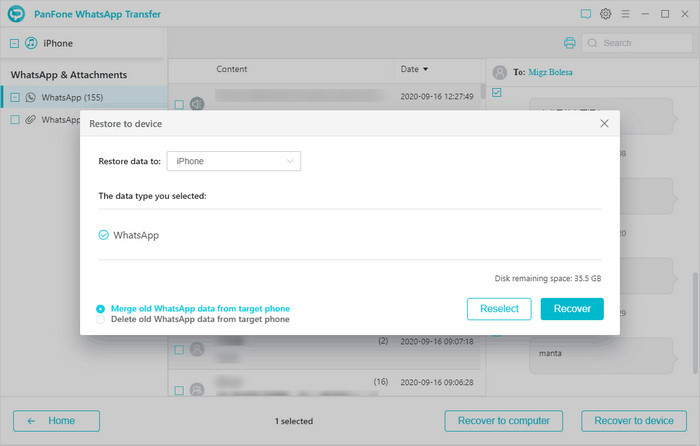This screenshot has width=700, height=446.
Task: Open the hamburger menu icon
Action: [625, 14]
